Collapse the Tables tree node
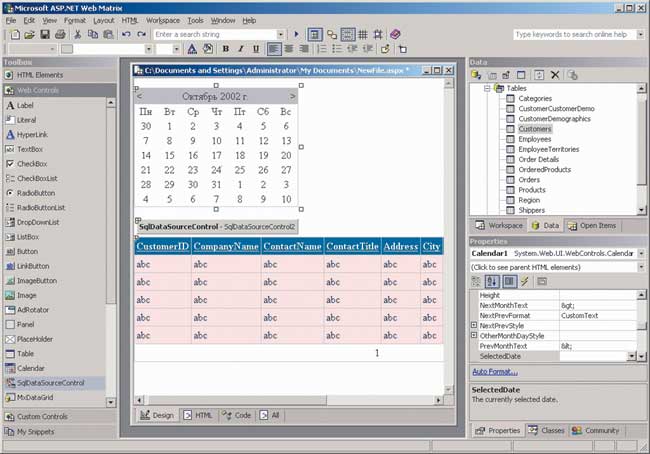This screenshot has width=650, height=454. tap(487, 88)
